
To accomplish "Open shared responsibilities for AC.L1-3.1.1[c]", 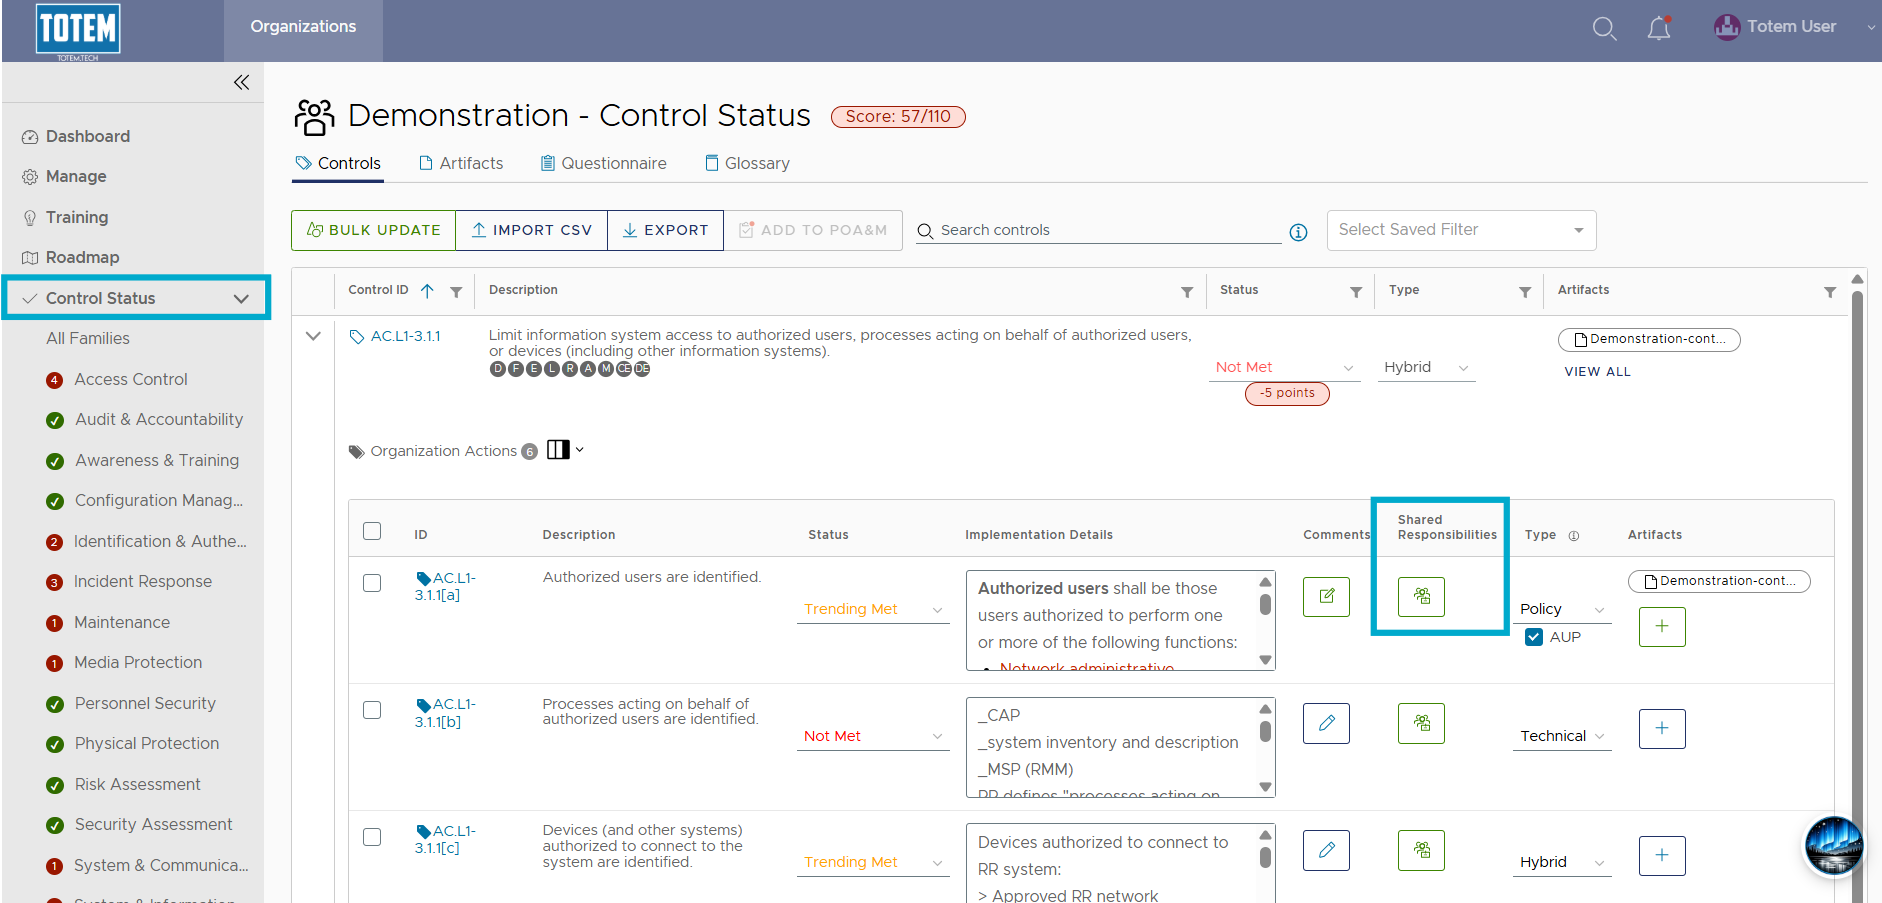I will point(1421,850).
